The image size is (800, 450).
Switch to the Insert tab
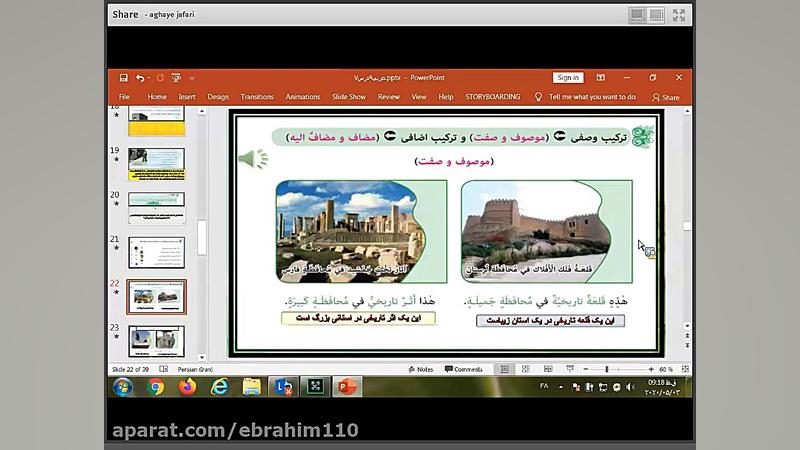[187, 97]
